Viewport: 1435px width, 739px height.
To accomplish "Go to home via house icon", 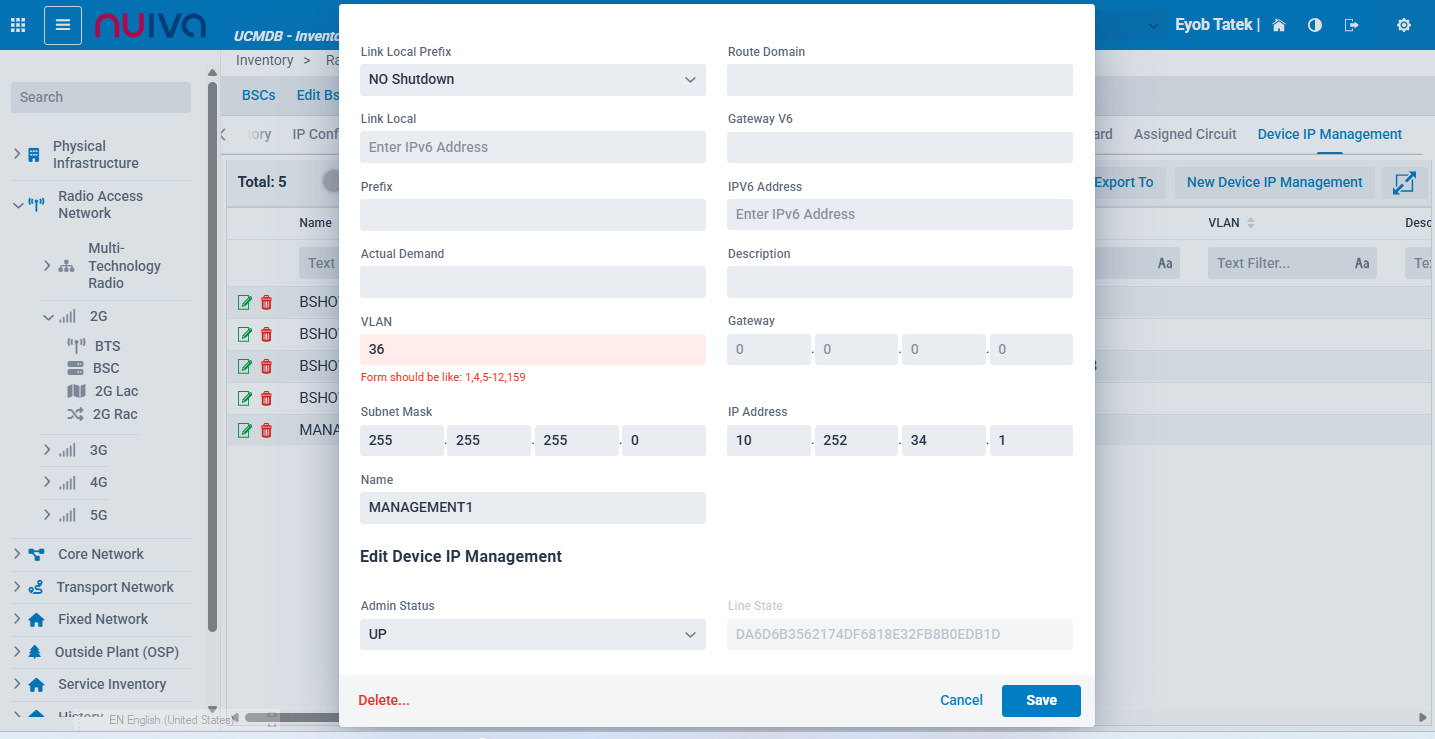I will [x=1278, y=25].
